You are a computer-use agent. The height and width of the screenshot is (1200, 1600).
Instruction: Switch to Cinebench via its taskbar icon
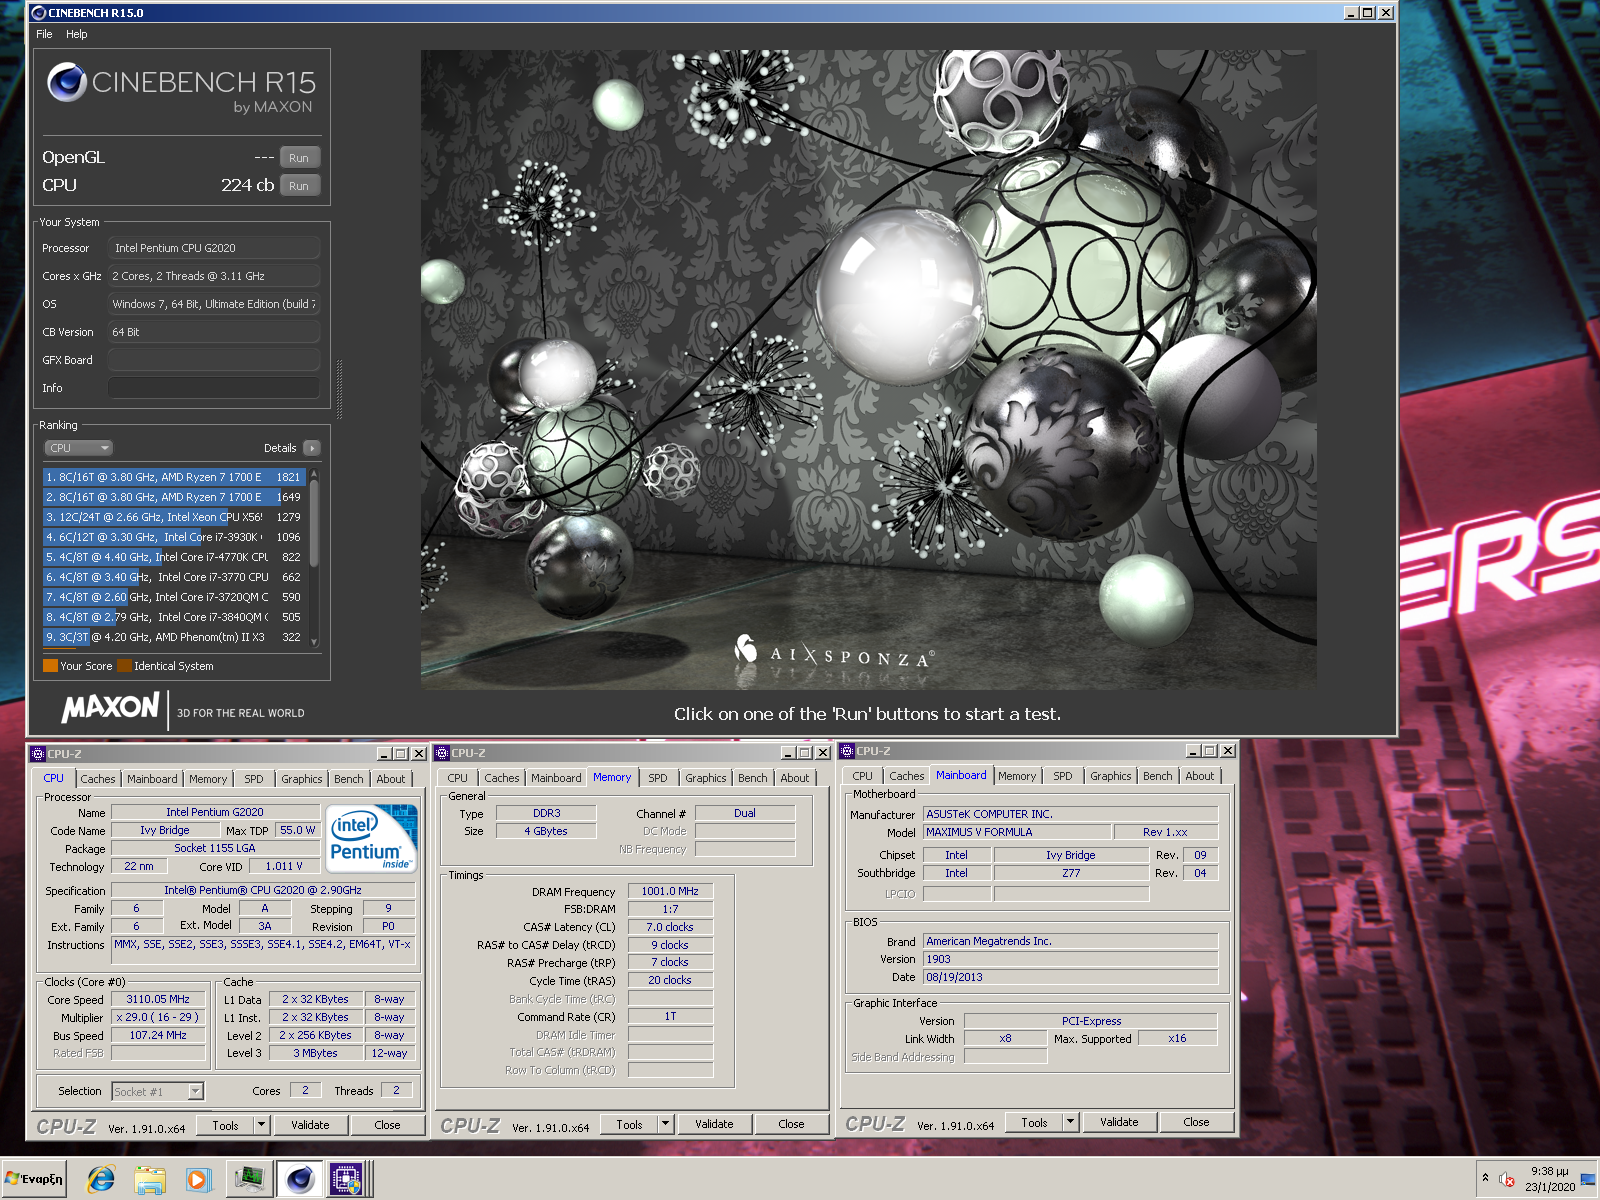(298, 1179)
